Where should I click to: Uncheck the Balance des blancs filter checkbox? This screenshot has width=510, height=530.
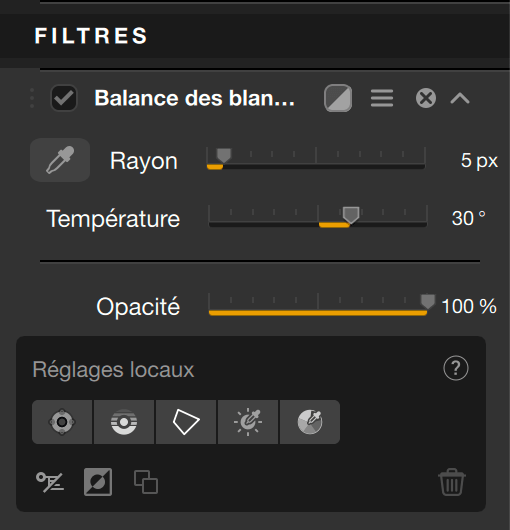(x=64, y=98)
